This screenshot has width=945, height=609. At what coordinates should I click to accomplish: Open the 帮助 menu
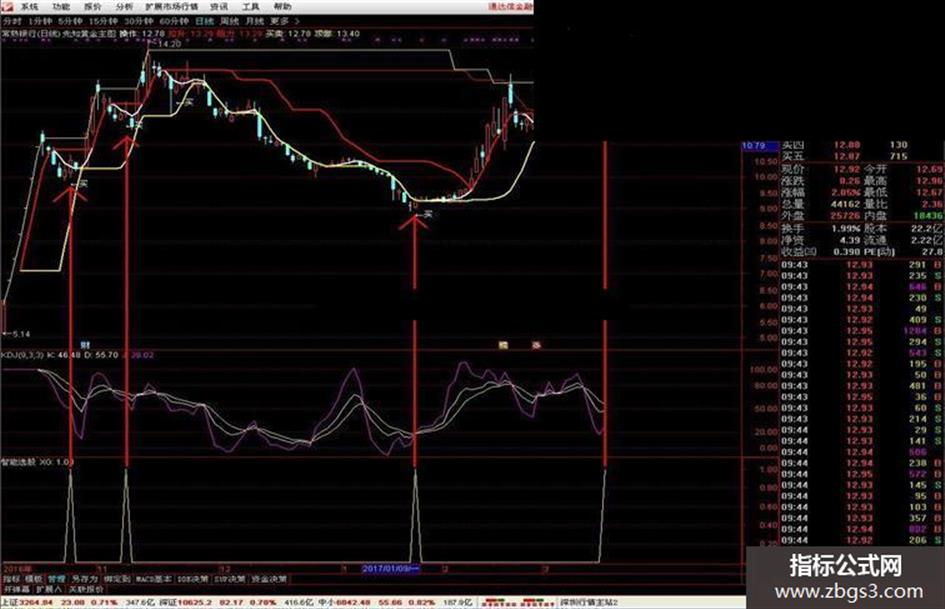(x=282, y=7)
